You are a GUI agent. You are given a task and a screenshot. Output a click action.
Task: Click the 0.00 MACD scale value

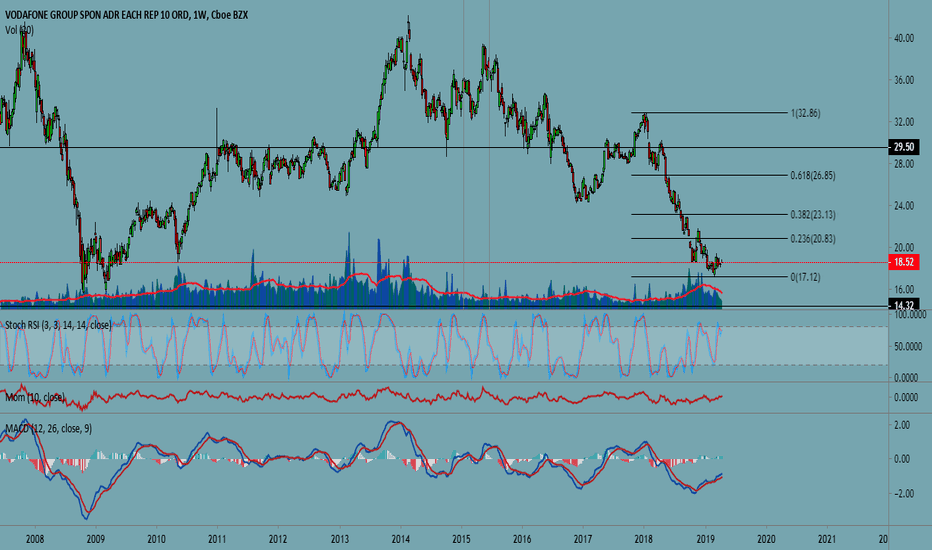coord(902,459)
